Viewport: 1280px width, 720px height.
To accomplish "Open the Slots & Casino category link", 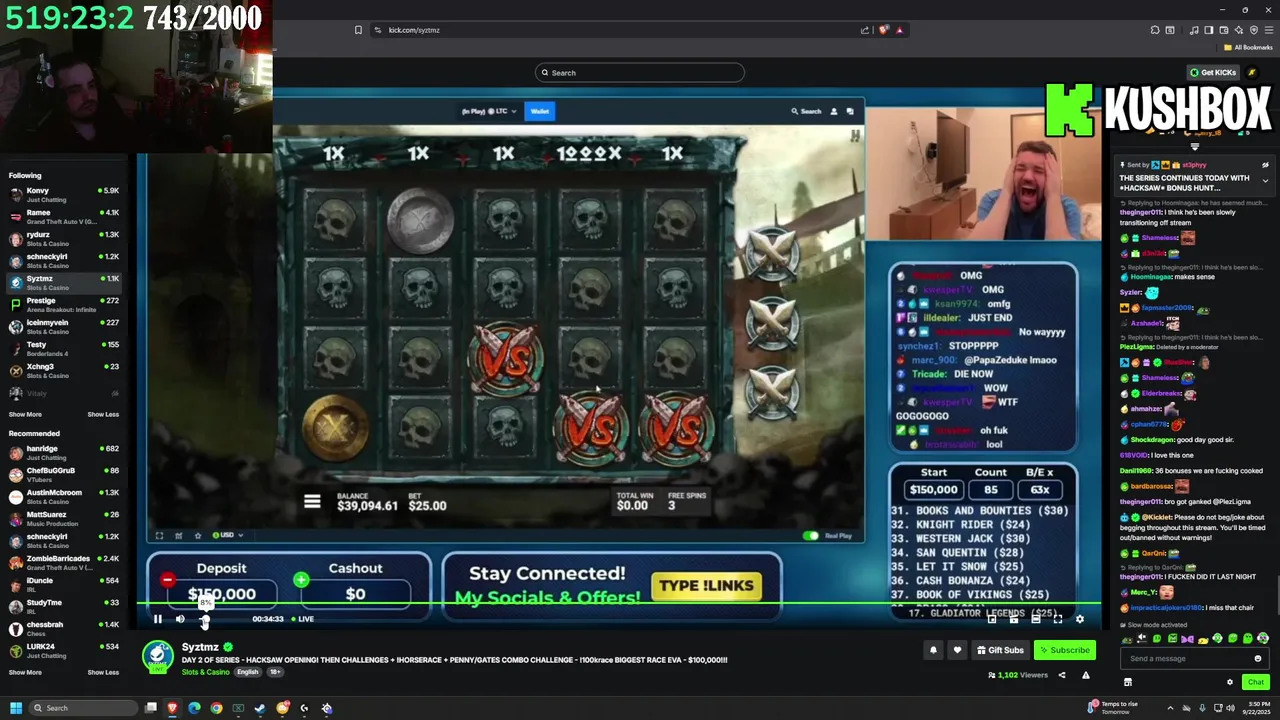I will click(205, 672).
